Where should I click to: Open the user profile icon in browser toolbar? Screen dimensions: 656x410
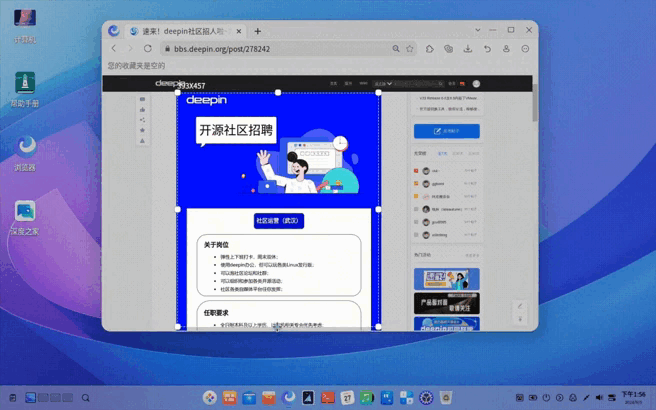tap(506, 49)
